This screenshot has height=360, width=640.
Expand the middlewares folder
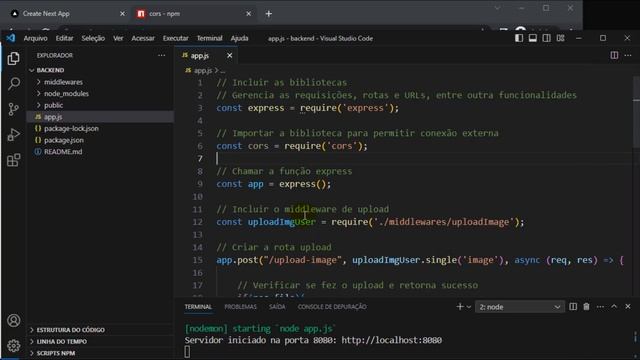pos(100,82)
